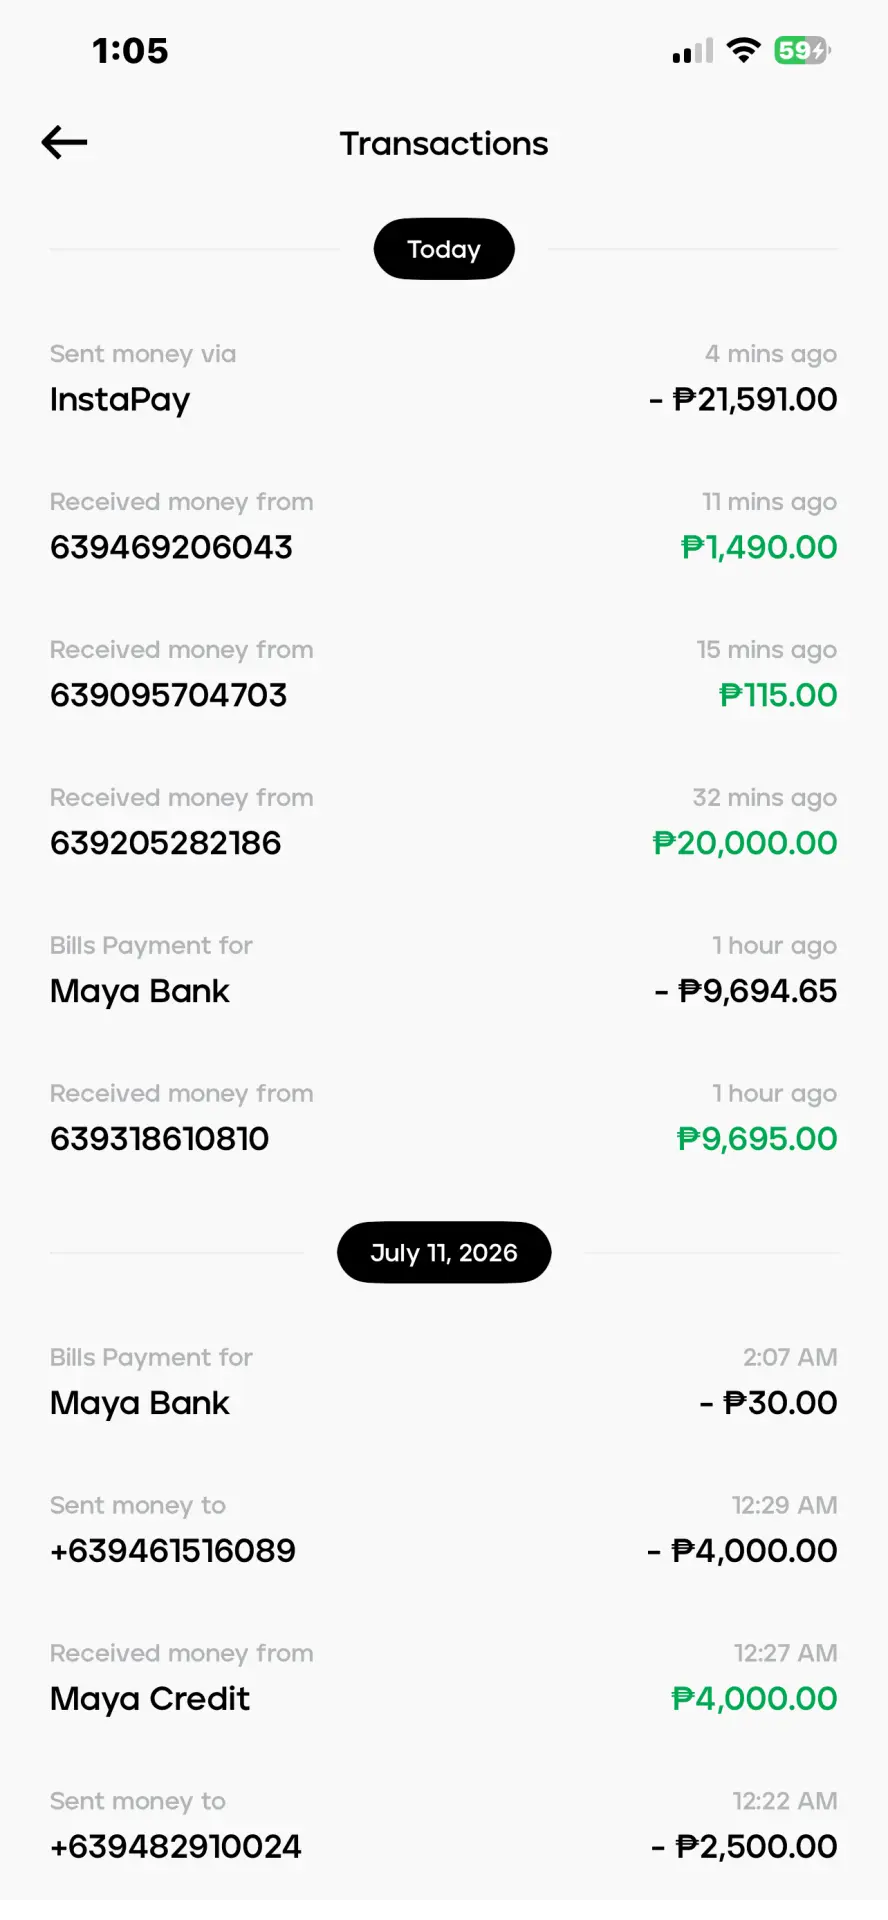The image size is (888, 1920).
Task: Tap the battery indicator icon
Action: 802,50
